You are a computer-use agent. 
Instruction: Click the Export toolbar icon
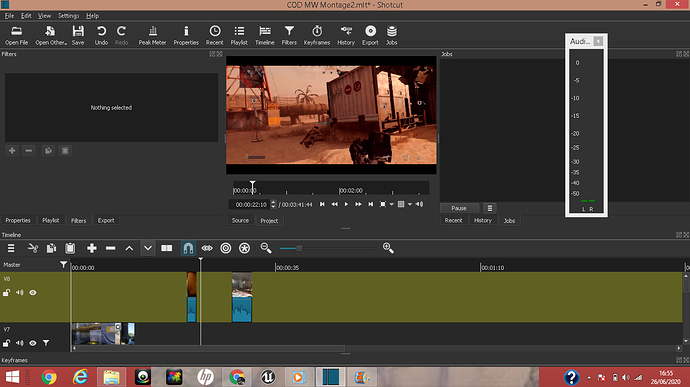click(370, 35)
